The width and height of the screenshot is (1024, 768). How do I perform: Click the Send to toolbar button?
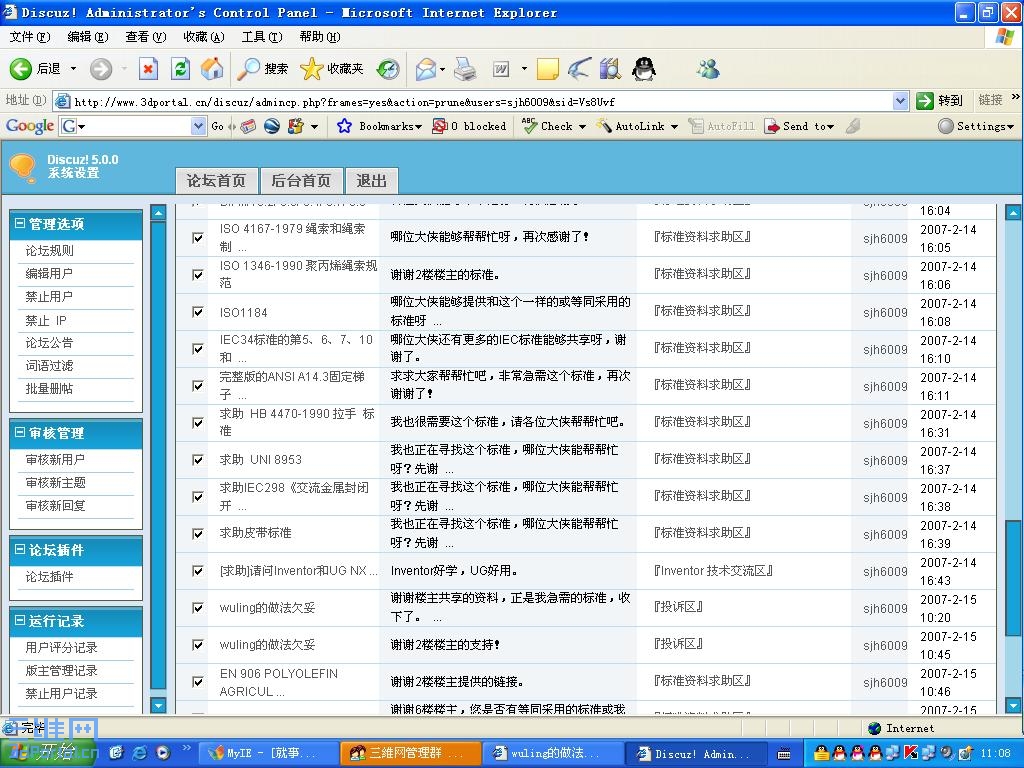(799, 126)
